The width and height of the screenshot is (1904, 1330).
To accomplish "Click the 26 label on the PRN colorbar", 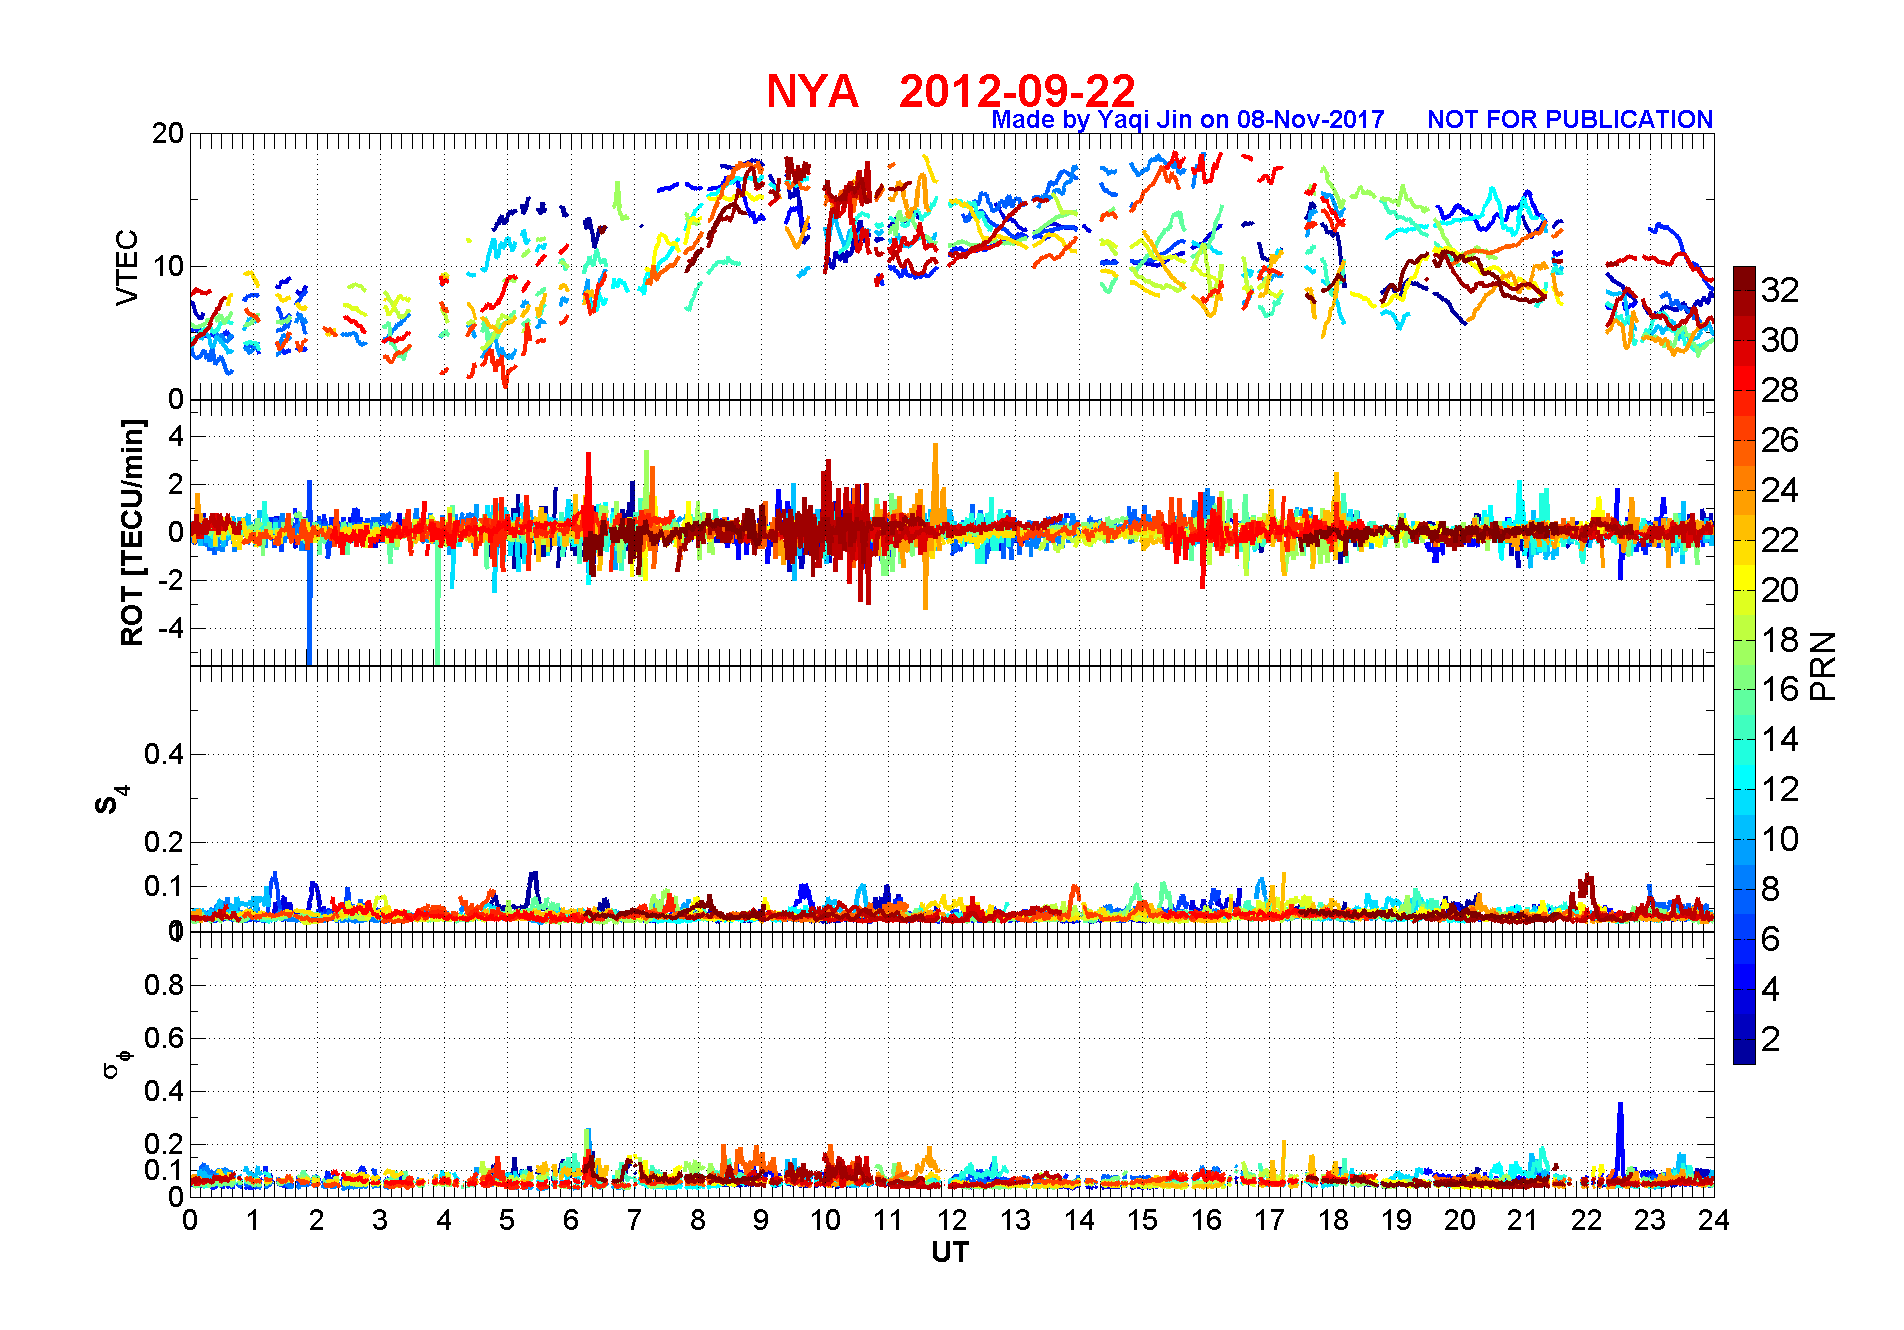I will [1780, 440].
